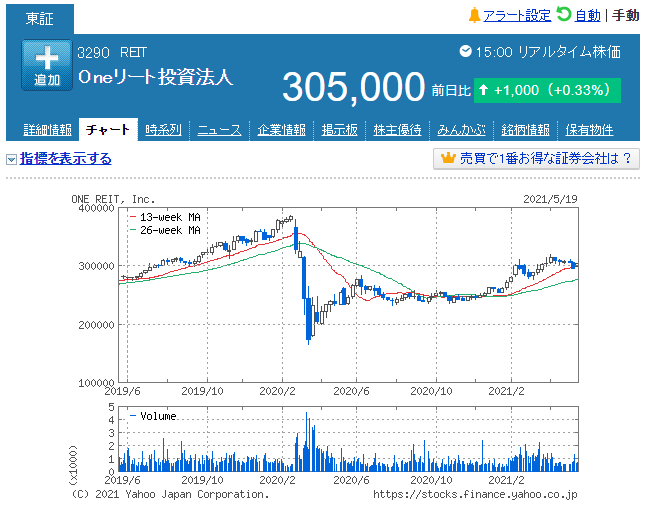The height and width of the screenshot is (505, 647).
Task: Expand the 指標を表示する arrow toggle
Action: 12,159
